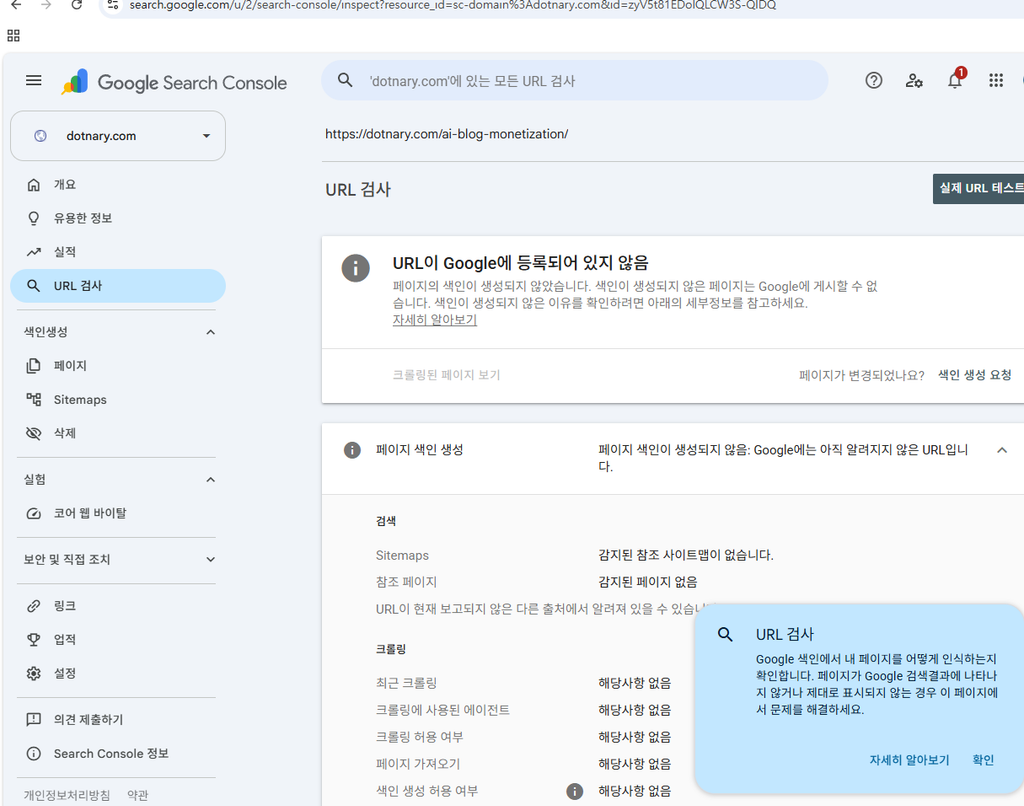Open Search Console 정보
1024x806 pixels.
click(118, 753)
